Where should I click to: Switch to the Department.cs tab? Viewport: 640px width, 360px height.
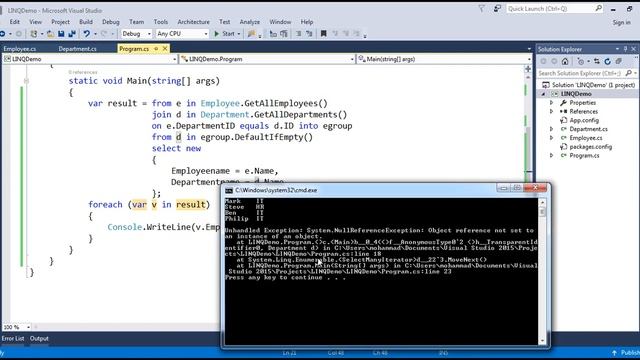coord(77,49)
